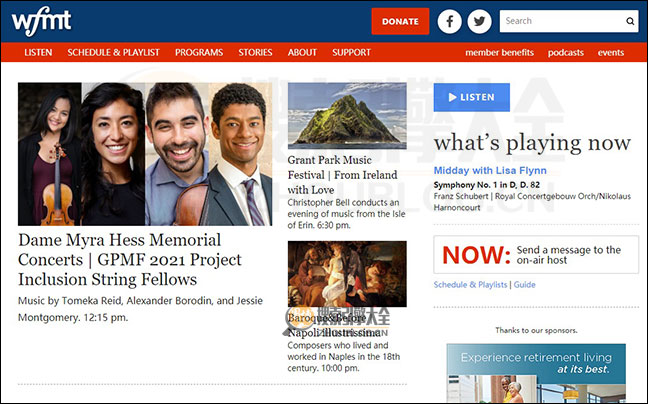648x404 pixels.
Task: Click the search magnifier icon
Action: (630, 21)
